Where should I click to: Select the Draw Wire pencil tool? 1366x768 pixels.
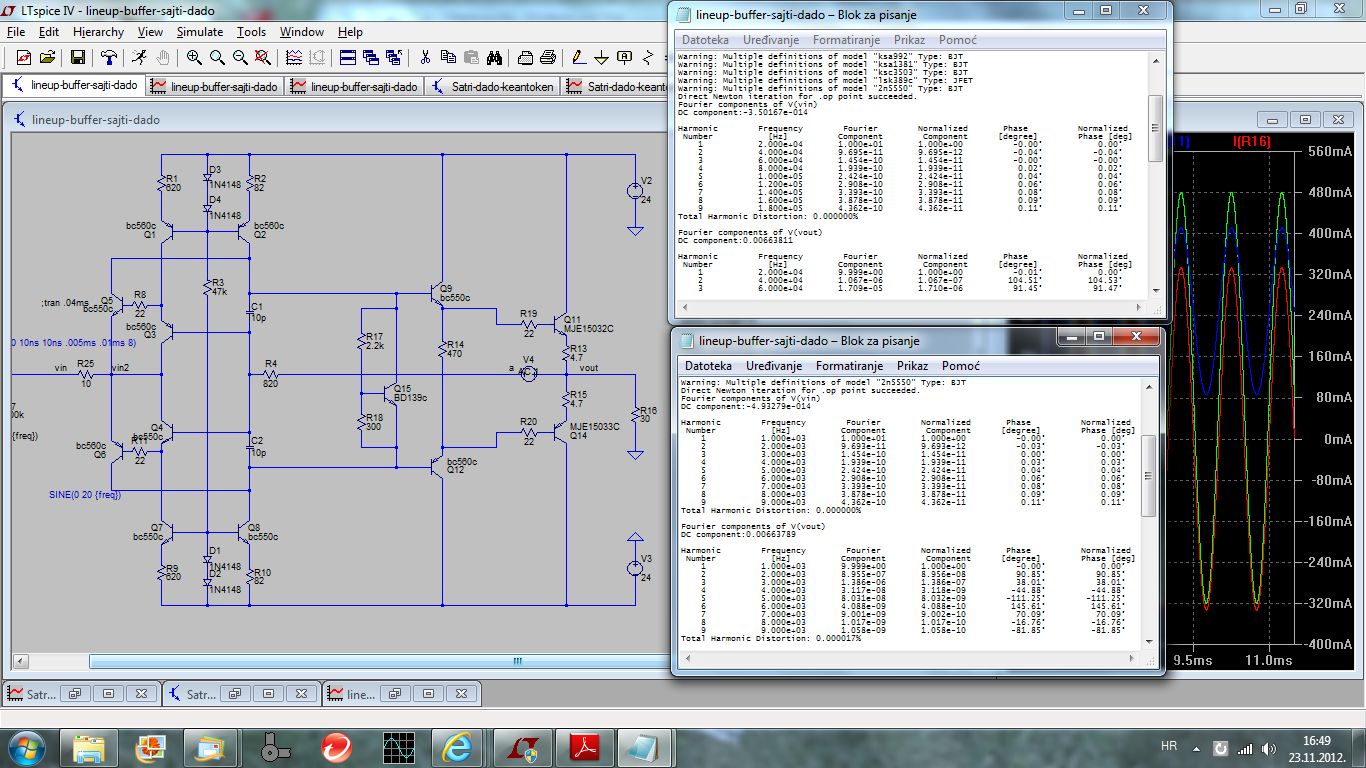pyautogui.click(x=579, y=57)
